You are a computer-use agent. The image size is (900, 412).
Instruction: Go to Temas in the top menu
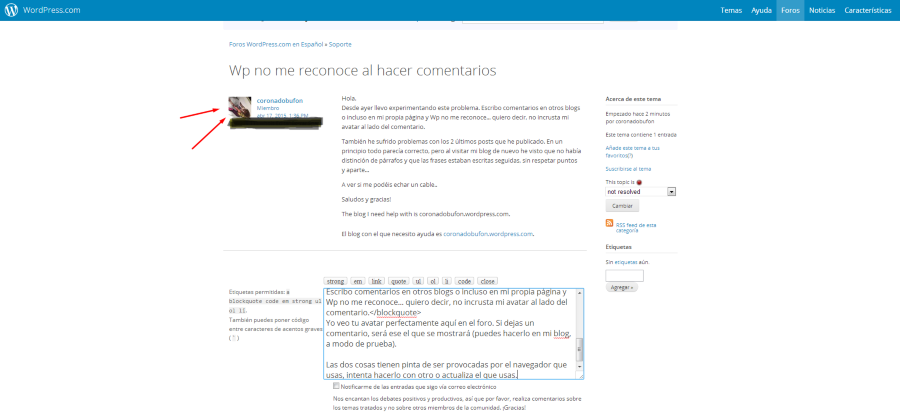[x=731, y=10]
